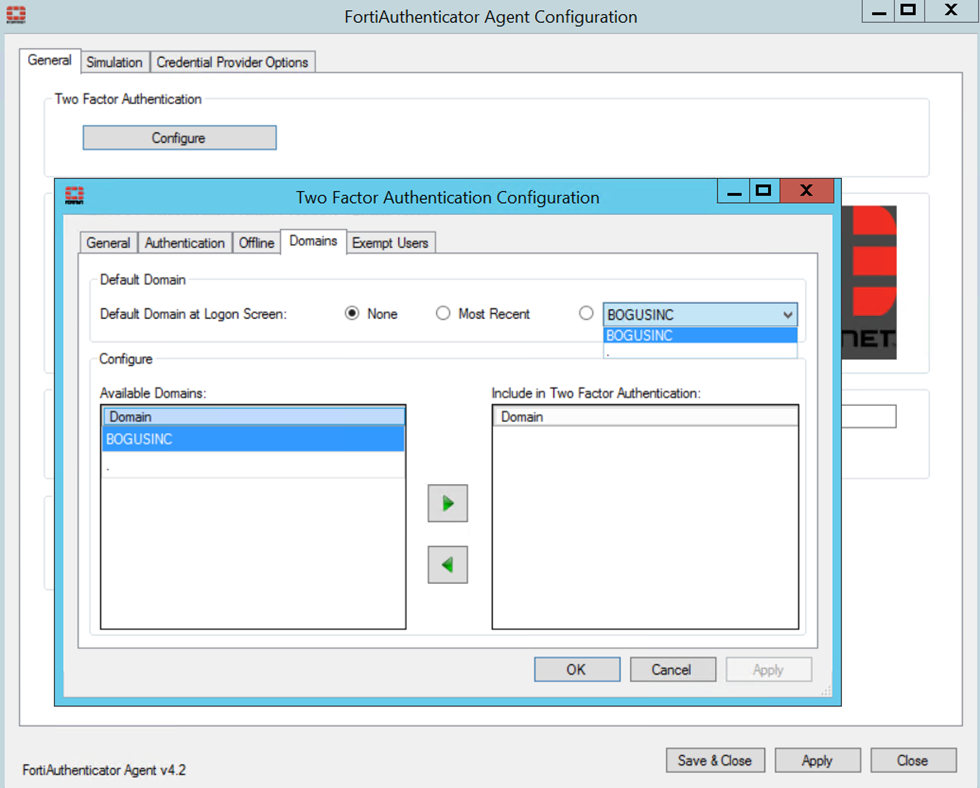Click the Close button in the Agent Configuration window

(913, 760)
